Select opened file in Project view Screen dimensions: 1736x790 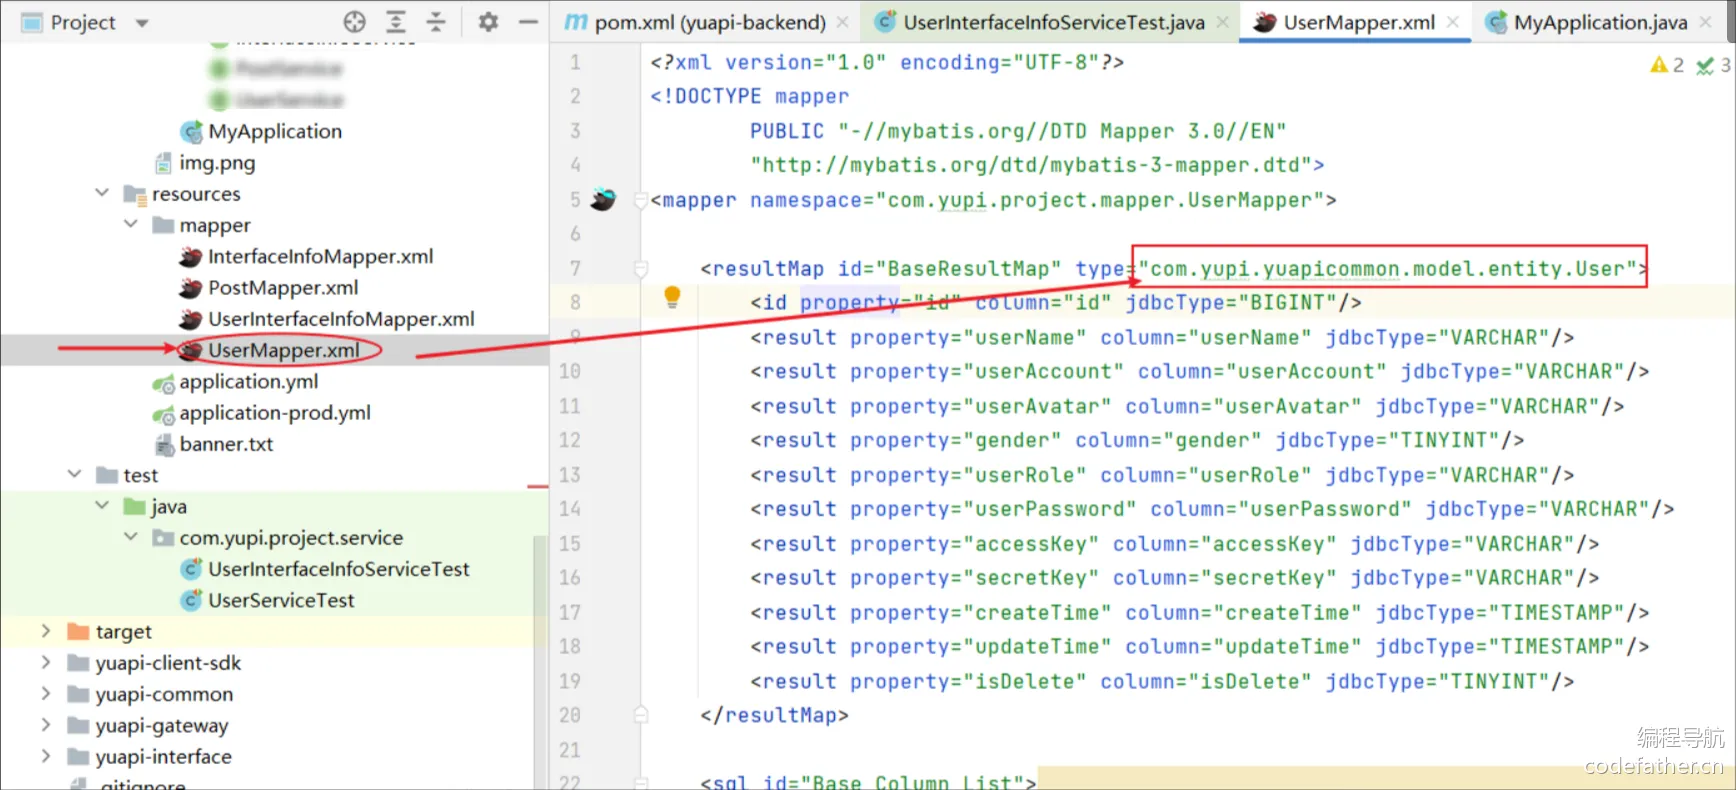(x=355, y=22)
